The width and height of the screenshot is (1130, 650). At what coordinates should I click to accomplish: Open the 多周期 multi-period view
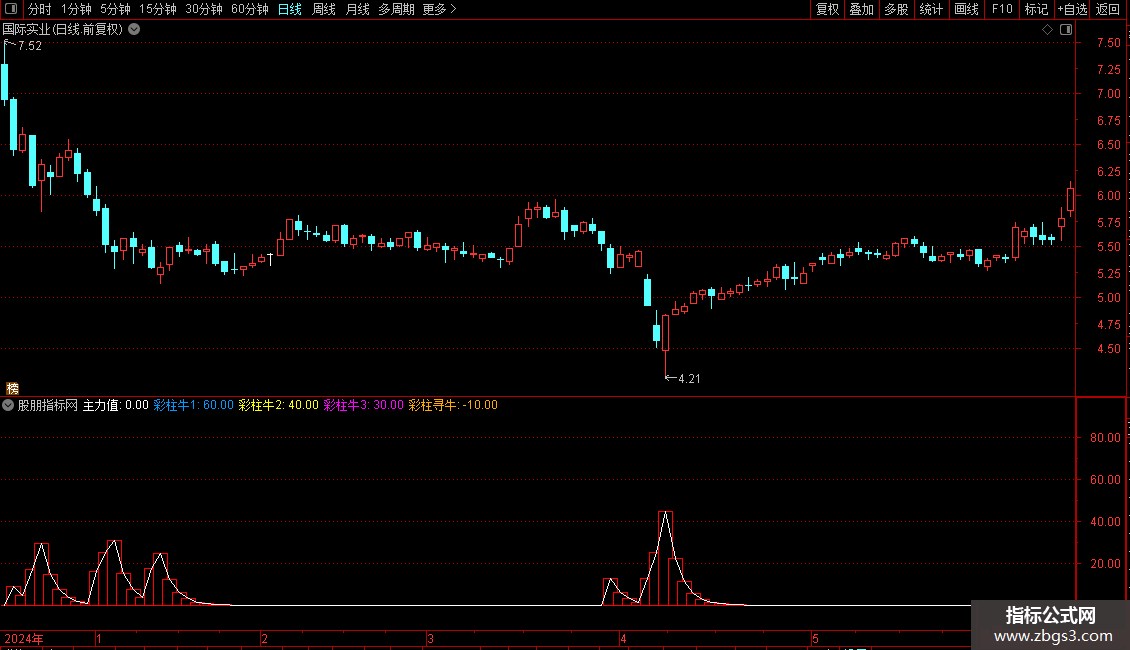click(396, 9)
